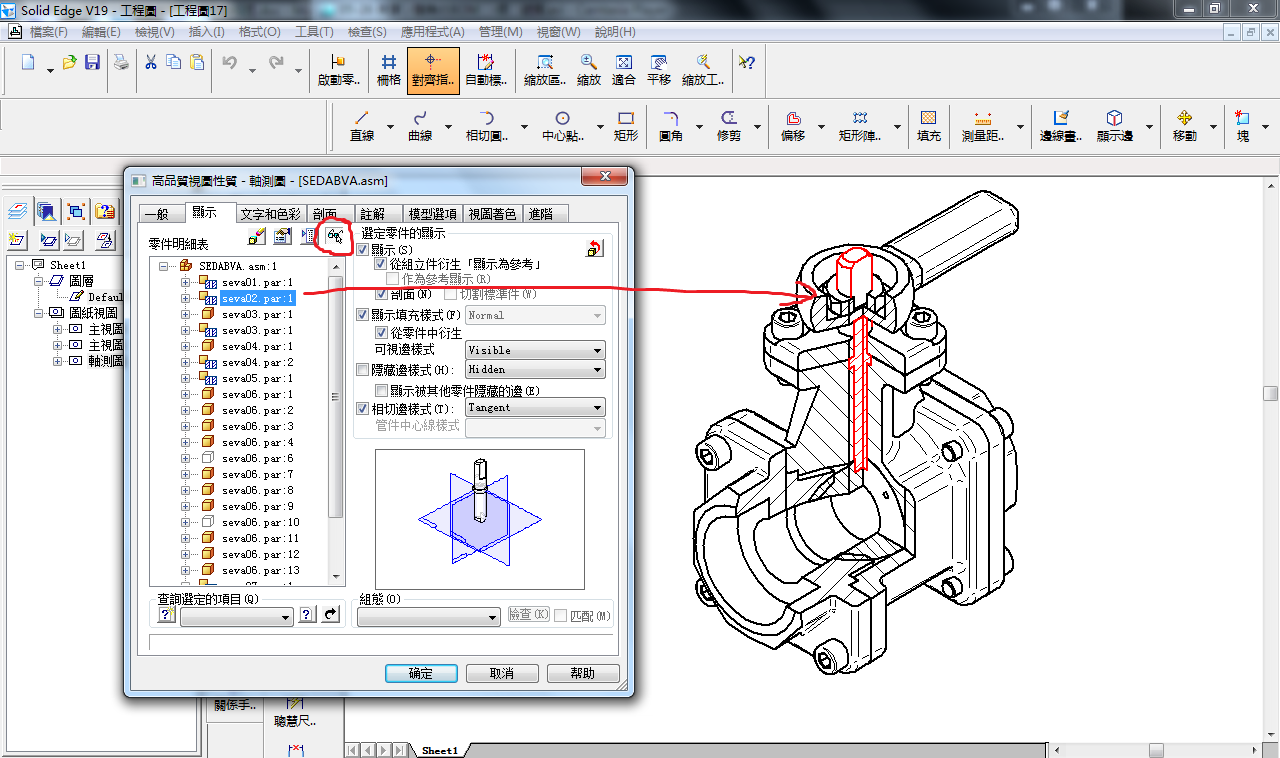The width and height of the screenshot is (1280, 758).
Task: Expand the seva03.par:1 tree node
Action: [x=185, y=314]
